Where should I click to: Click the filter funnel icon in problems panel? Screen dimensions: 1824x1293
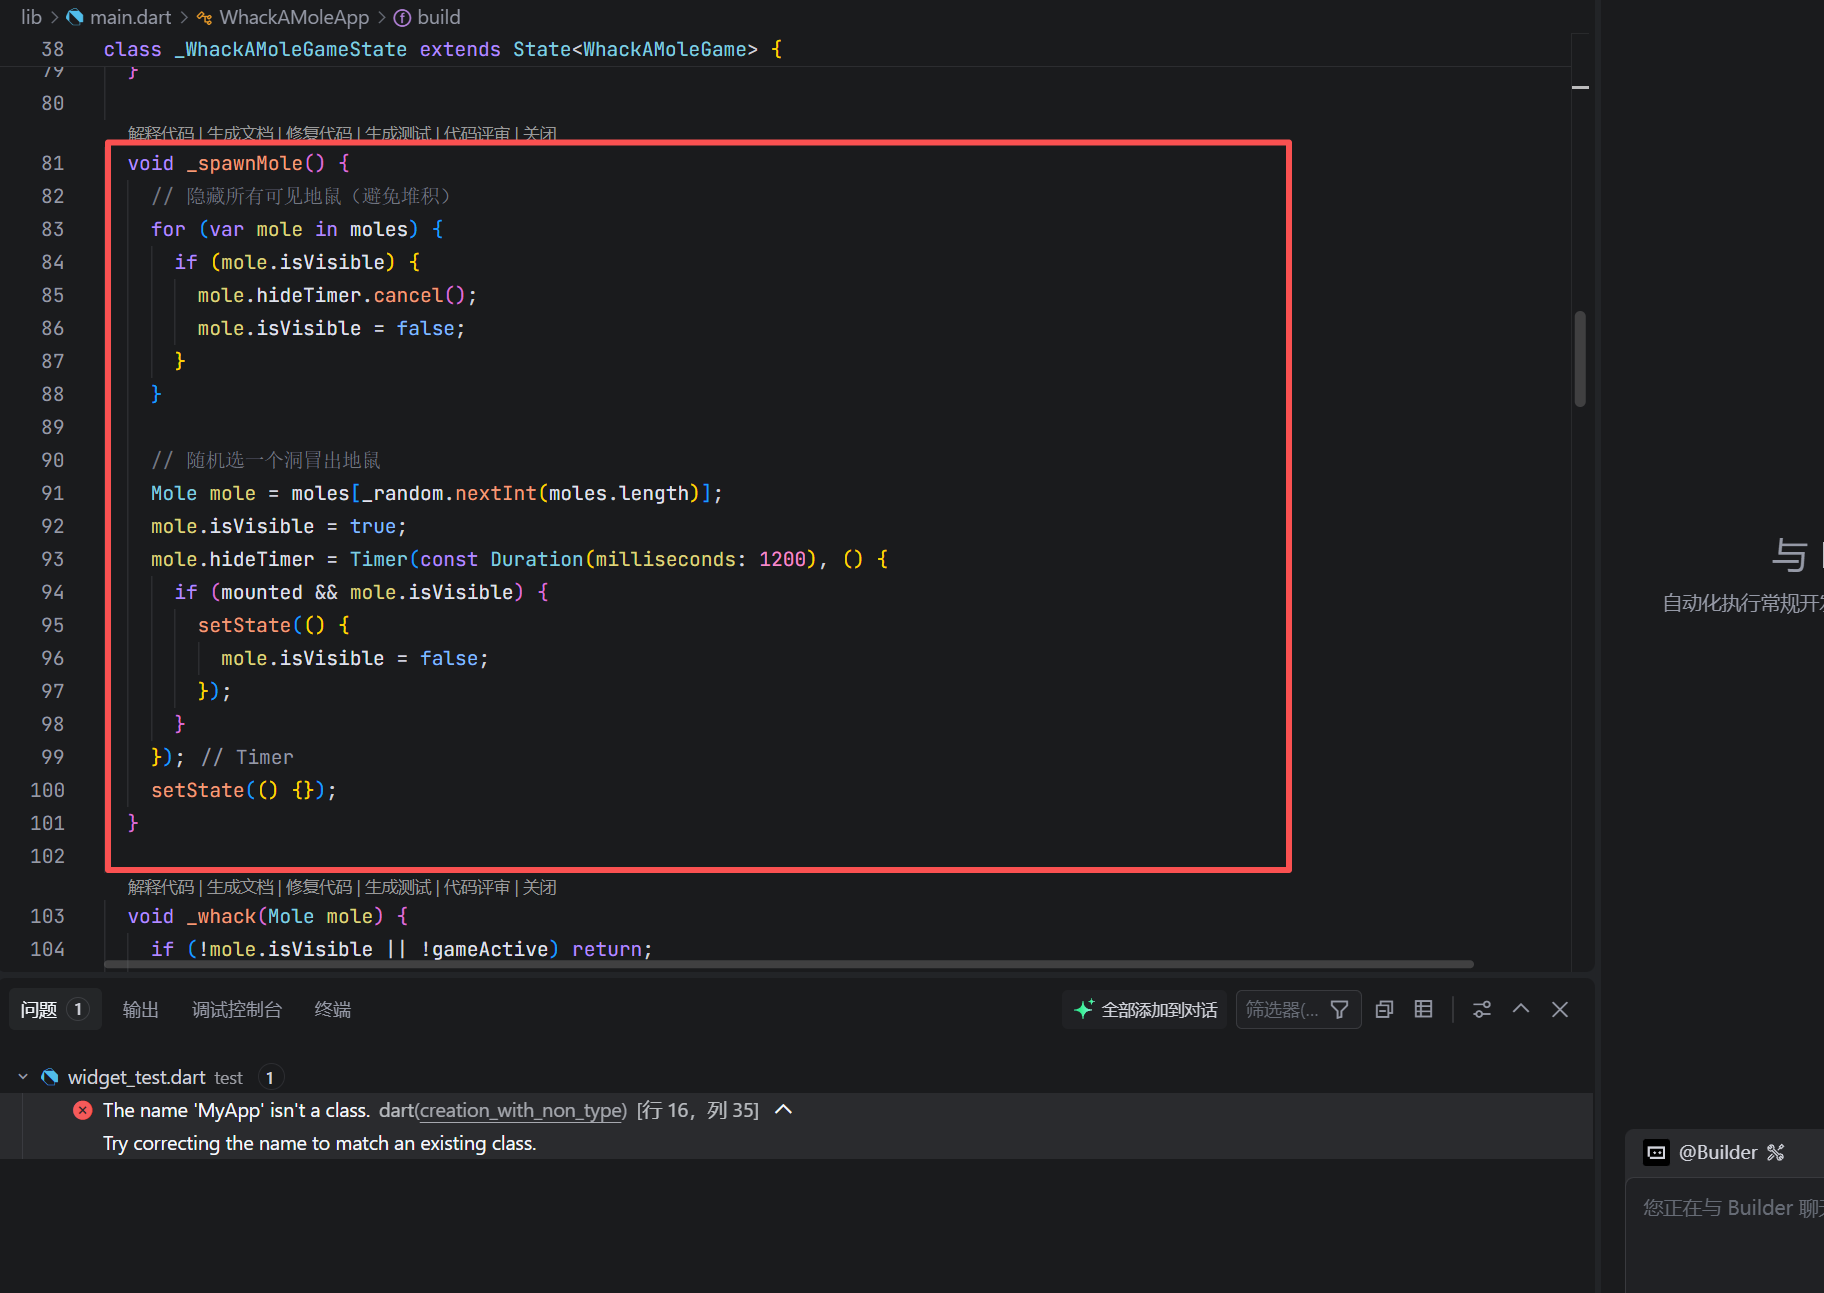click(1339, 1010)
